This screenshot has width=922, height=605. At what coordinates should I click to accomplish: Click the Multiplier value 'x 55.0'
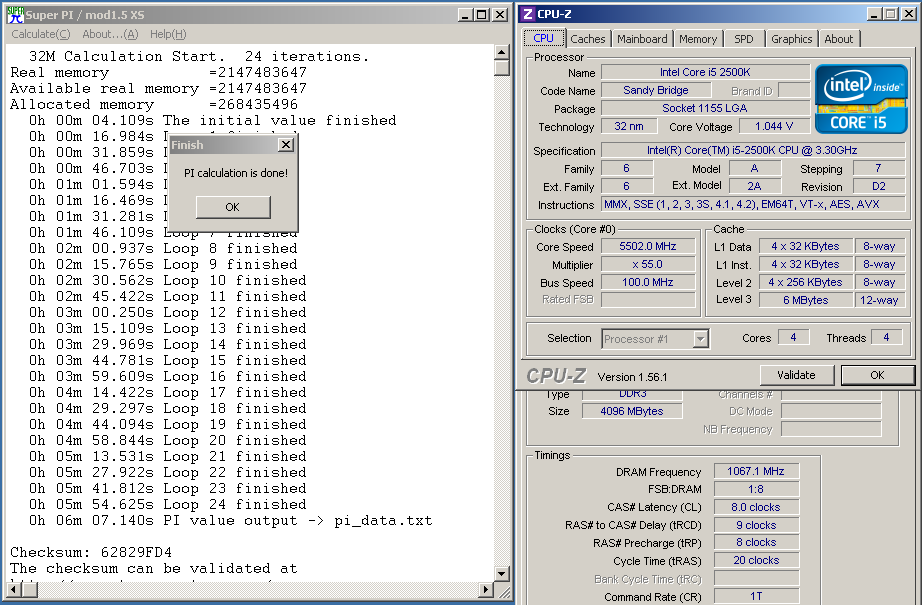648,265
